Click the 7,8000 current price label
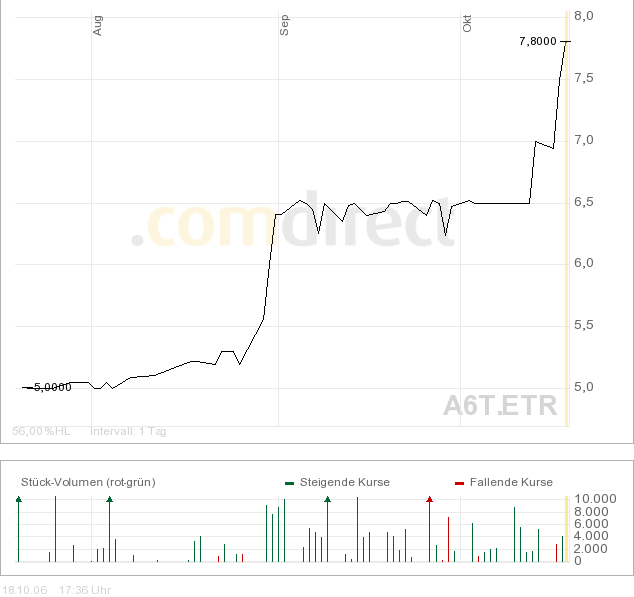This screenshot has height=597, width=634. [538, 41]
